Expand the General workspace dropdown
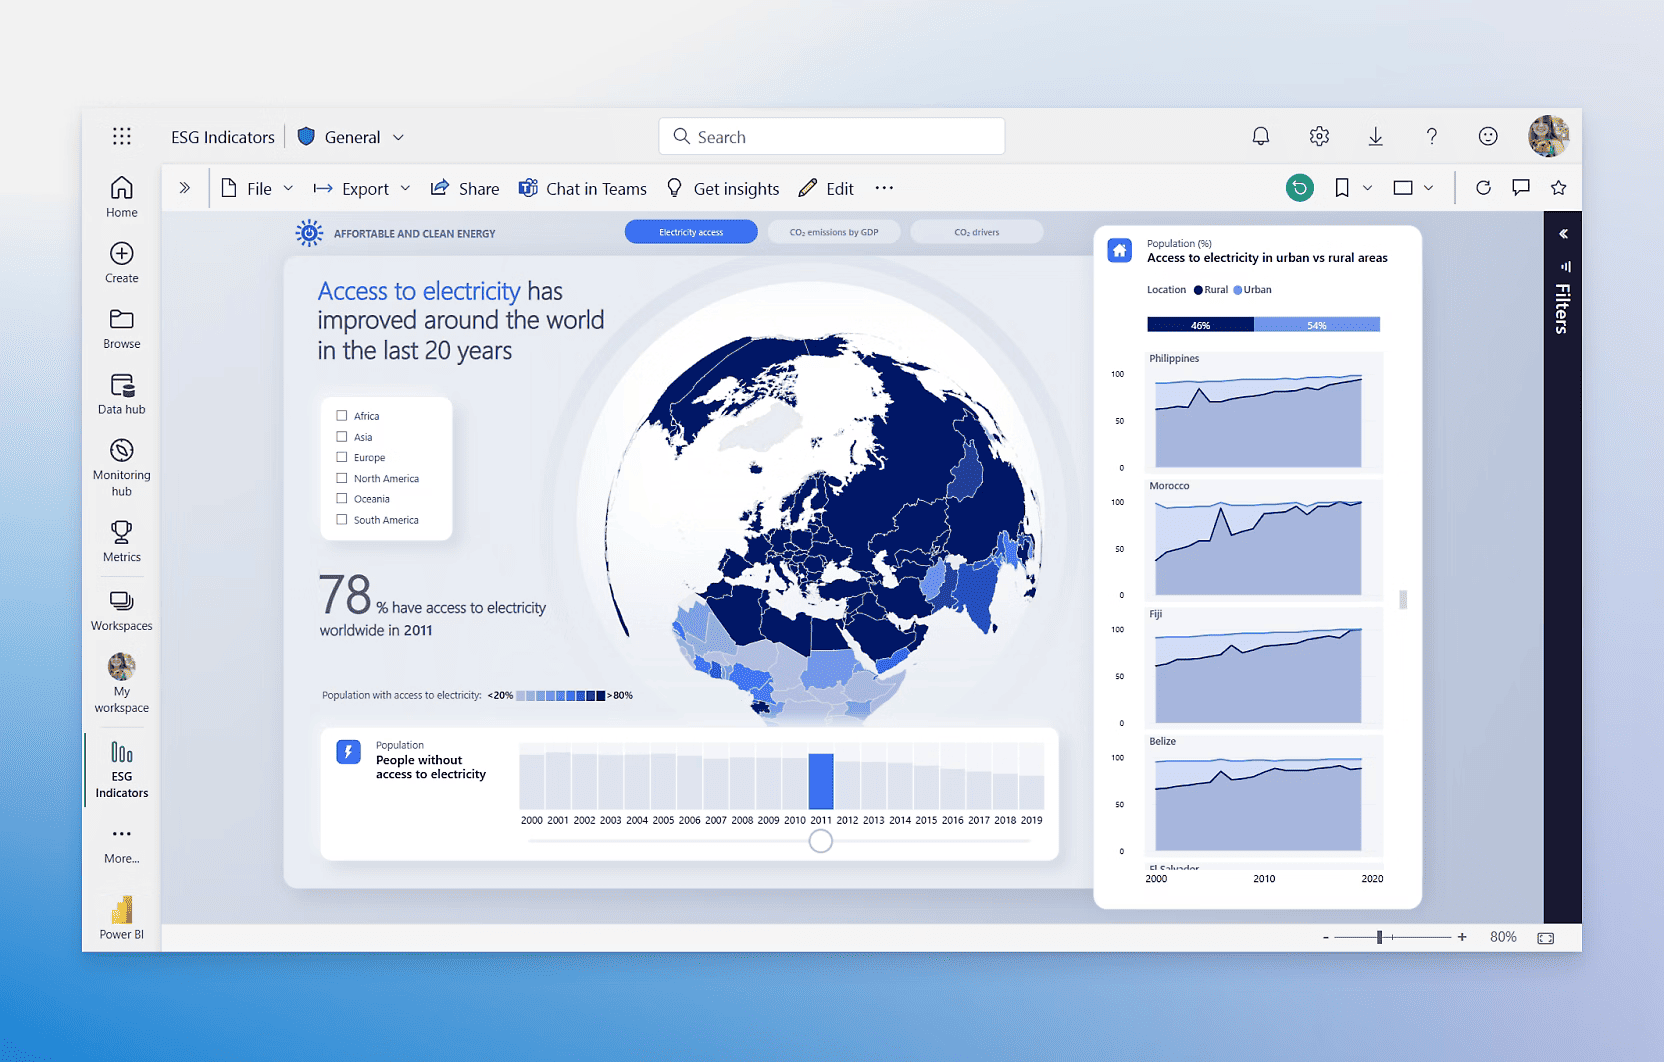 coord(398,137)
